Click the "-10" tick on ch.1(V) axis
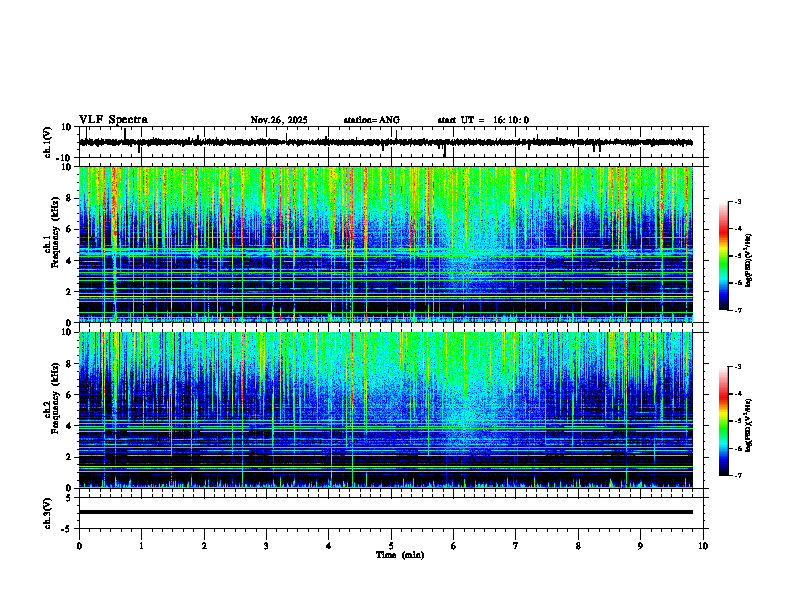The width and height of the screenshot is (792, 612). pos(65,158)
